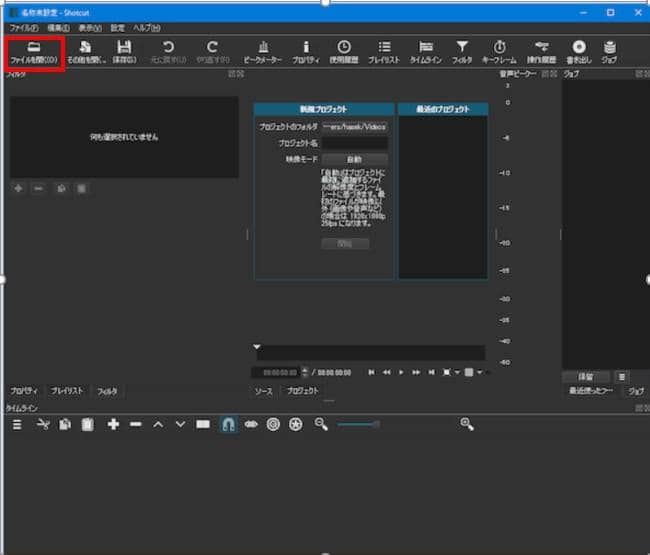The height and width of the screenshot is (555, 650).
Task: Open the Help menu
Action: click(x=147, y=28)
